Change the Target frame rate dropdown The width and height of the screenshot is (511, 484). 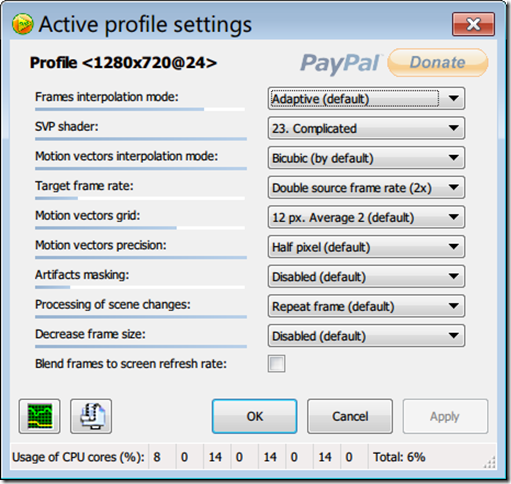[366, 187]
